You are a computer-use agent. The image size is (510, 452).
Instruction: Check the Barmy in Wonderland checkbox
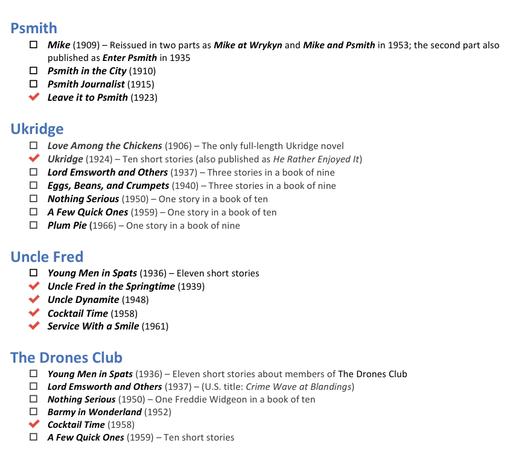coord(33,411)
